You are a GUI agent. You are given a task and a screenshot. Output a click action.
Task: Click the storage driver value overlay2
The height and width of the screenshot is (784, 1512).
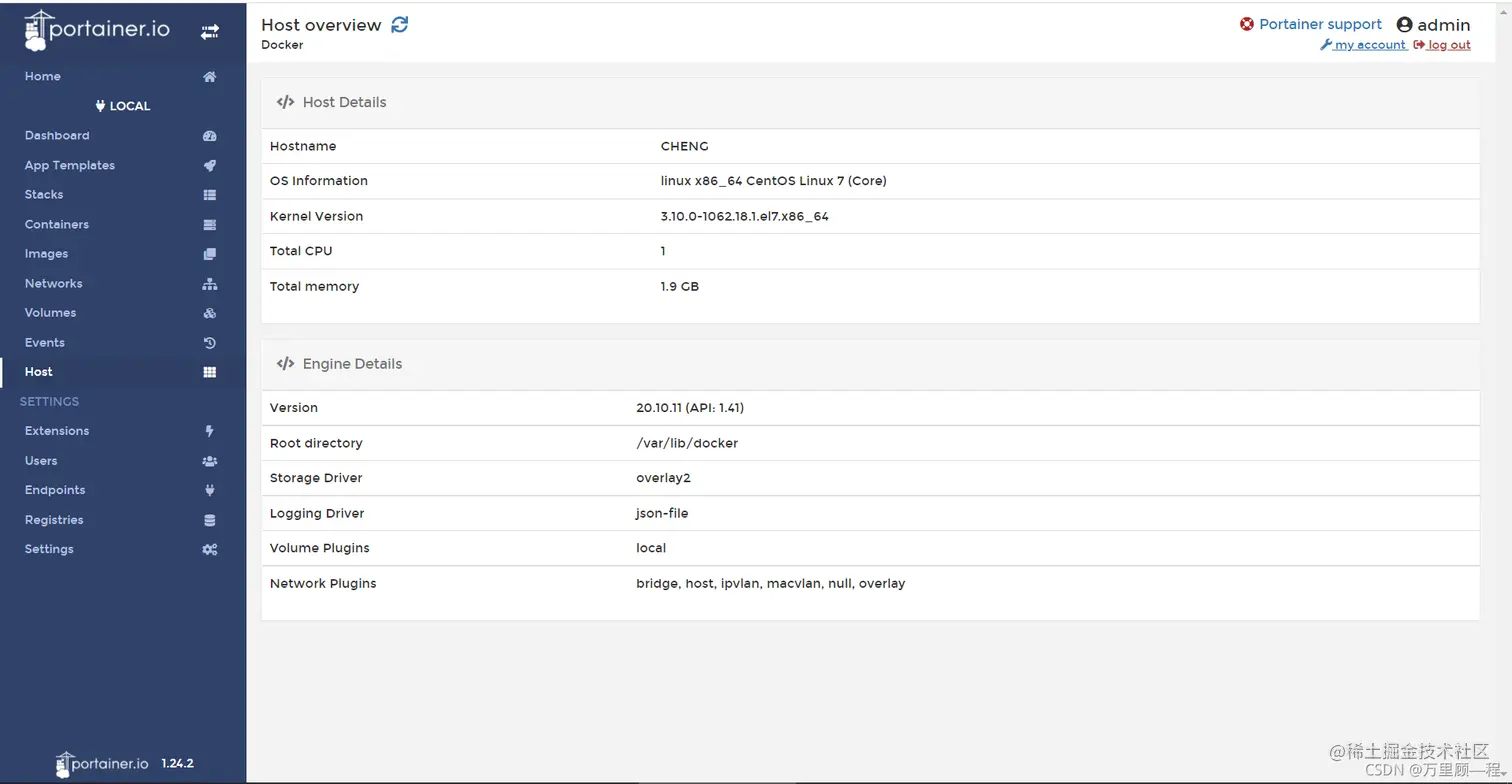click(x=663, y=478)
